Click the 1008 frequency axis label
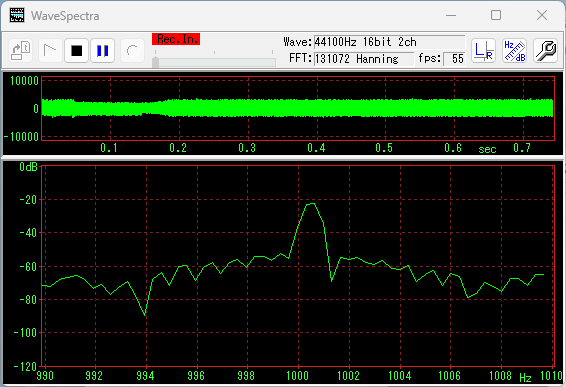 click(x=500, y=376)
